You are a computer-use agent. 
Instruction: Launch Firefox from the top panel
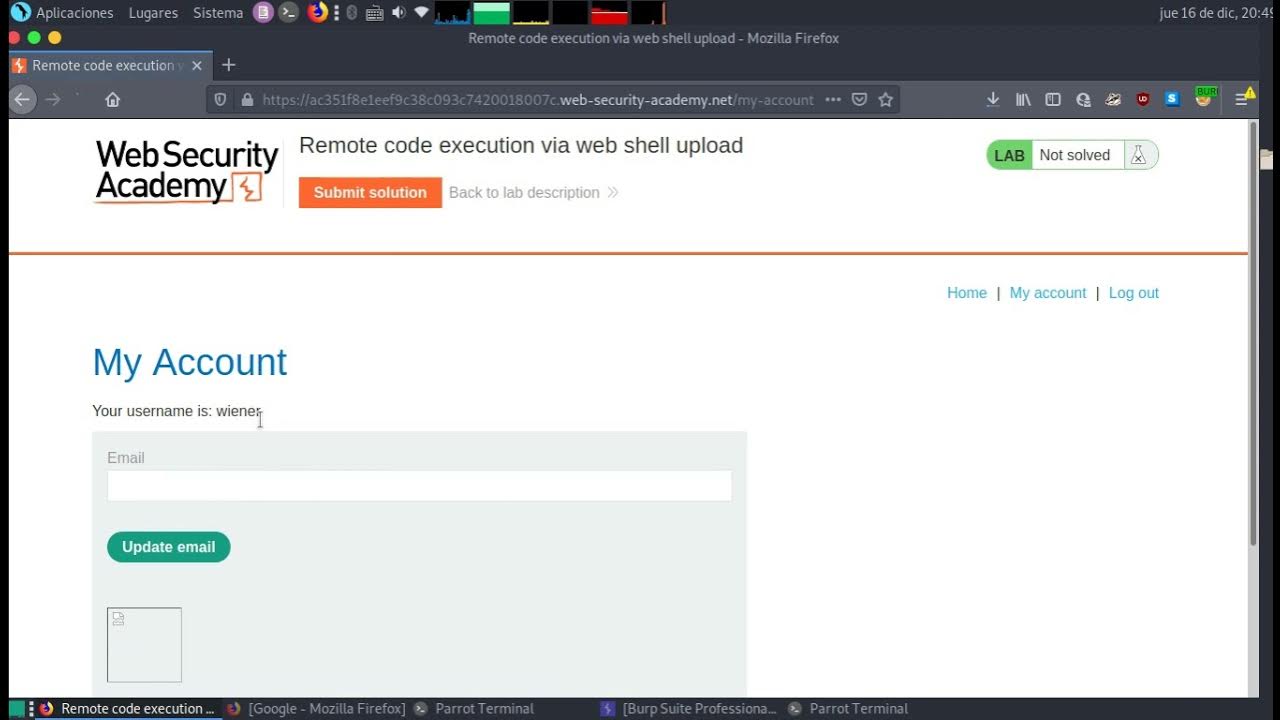point(318,13)
